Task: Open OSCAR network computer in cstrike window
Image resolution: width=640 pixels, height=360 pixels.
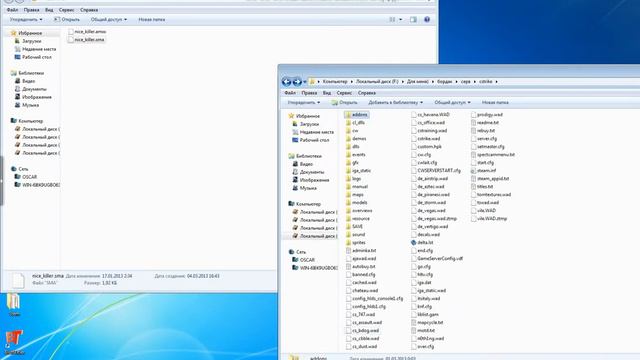Action: pos(303,260)
